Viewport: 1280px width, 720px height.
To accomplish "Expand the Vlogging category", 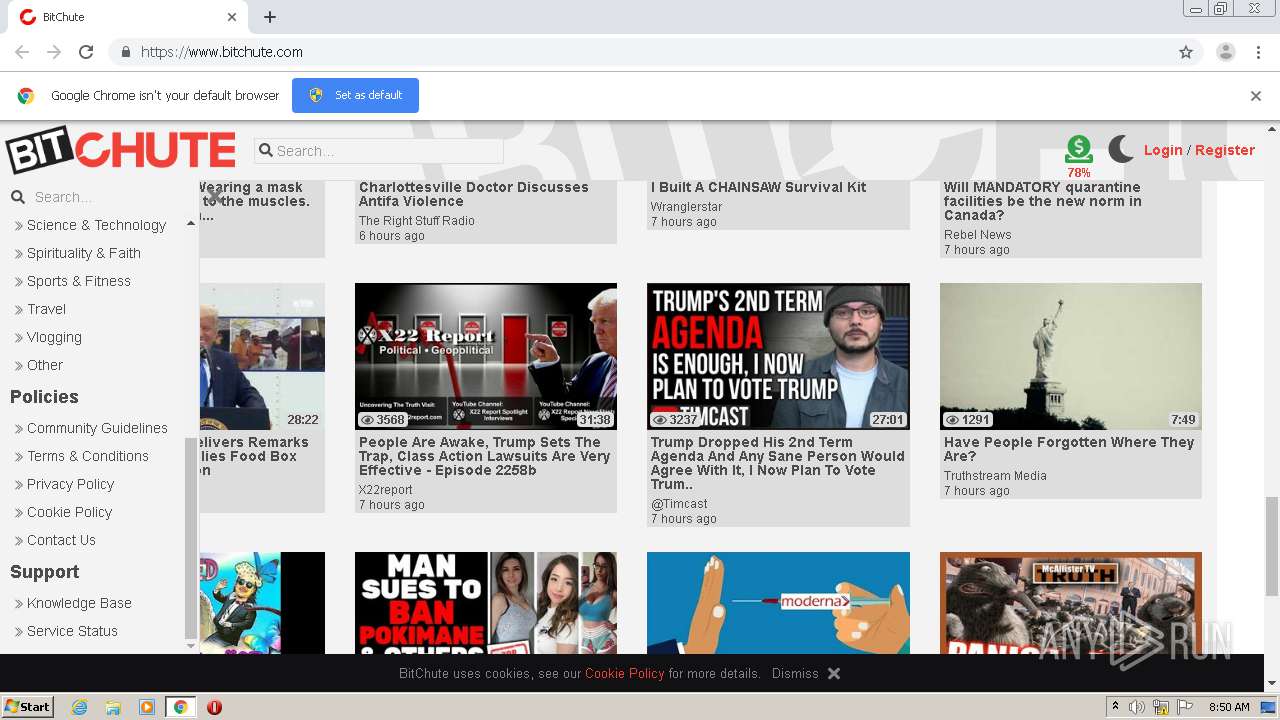I will click(x=54, y=337).
